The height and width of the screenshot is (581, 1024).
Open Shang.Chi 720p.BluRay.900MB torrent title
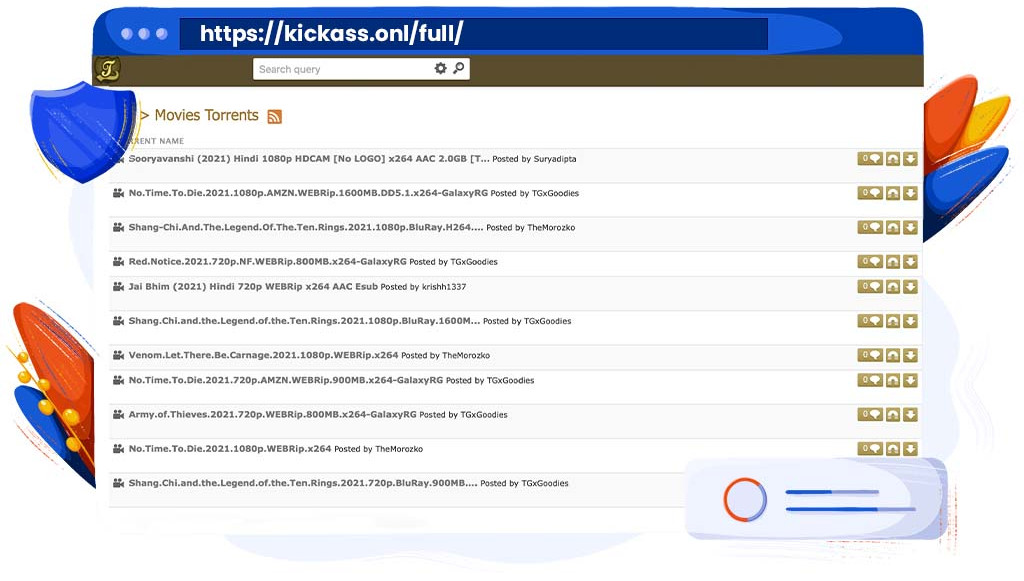[x=303, y=483]
